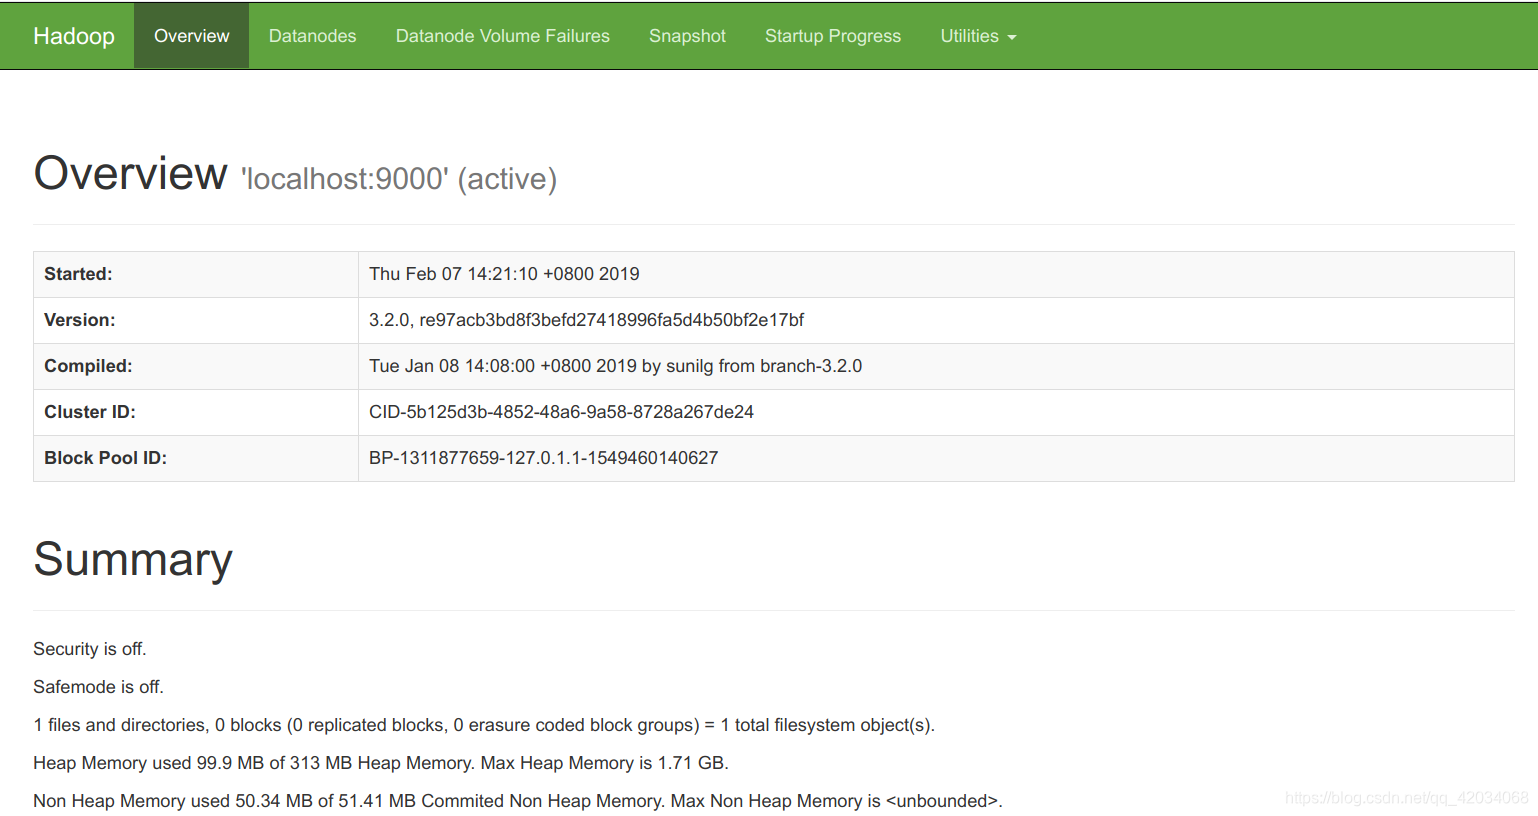Select the start time Thu Feb 07 14:21:10

click(504, 274)
